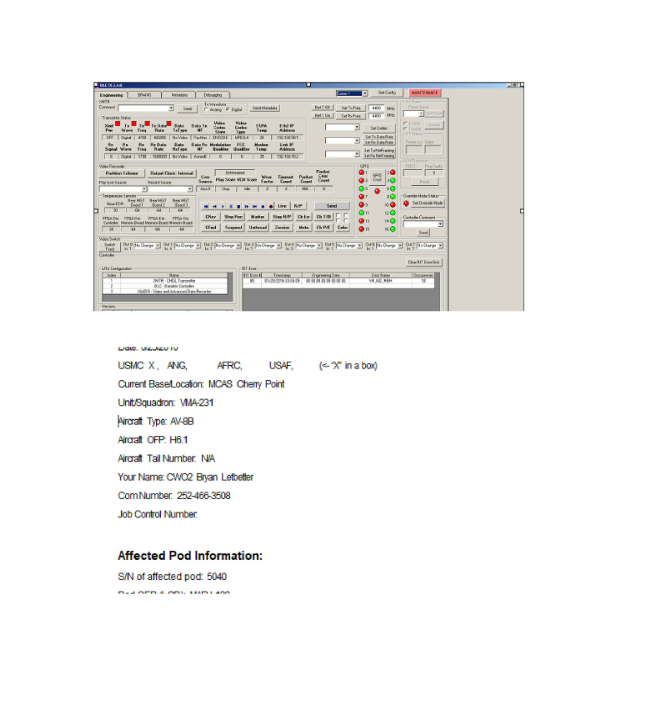Click the Partition Scheme button

pyautogui.click(x=121, y=173)
